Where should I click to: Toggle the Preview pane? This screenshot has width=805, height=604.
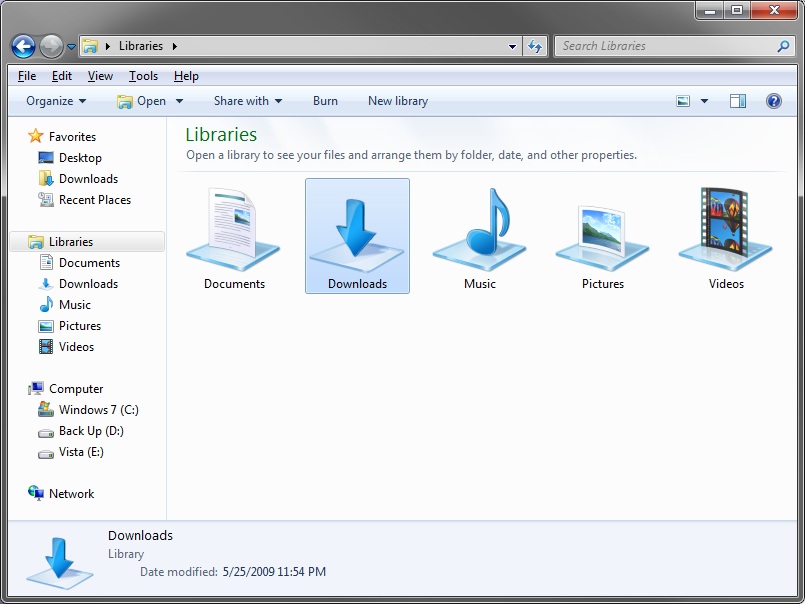tap(738, 100)
